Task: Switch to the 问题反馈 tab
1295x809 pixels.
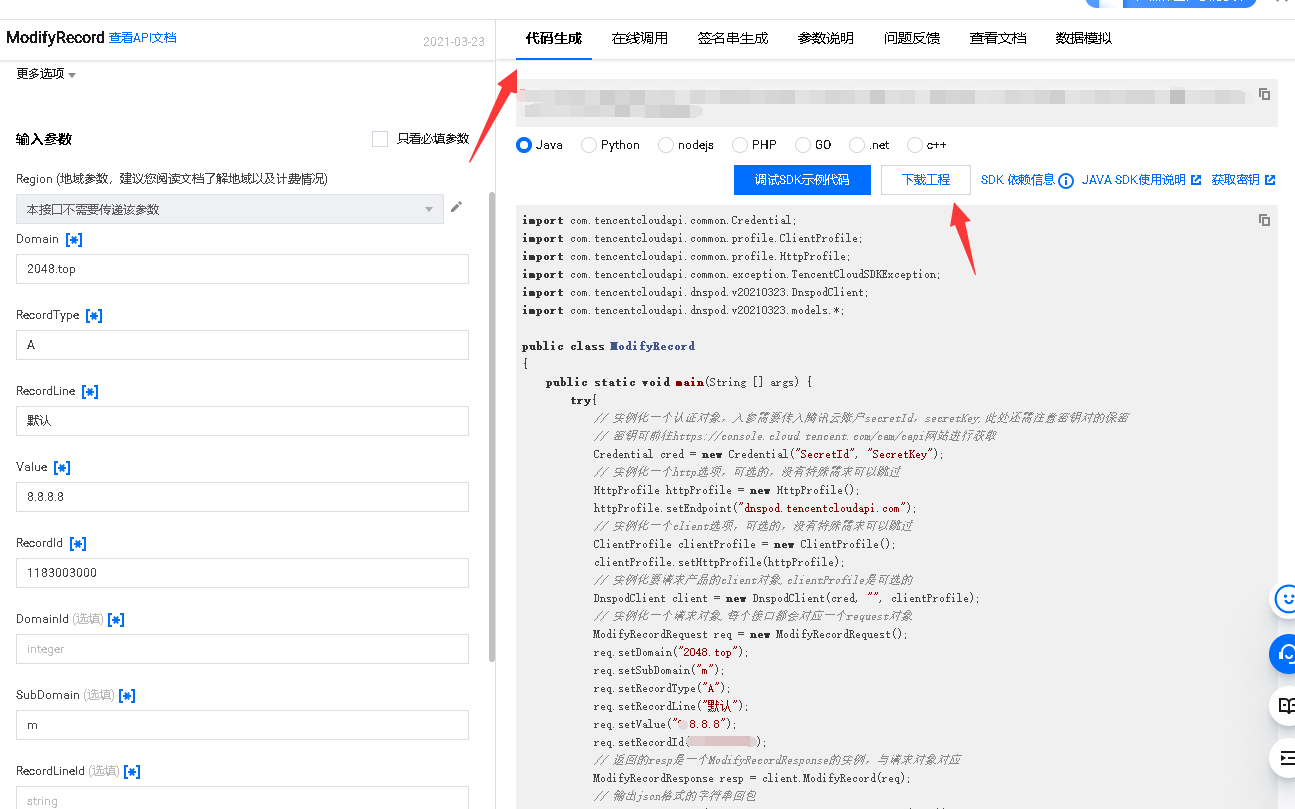Action: (x=912, y=38)
